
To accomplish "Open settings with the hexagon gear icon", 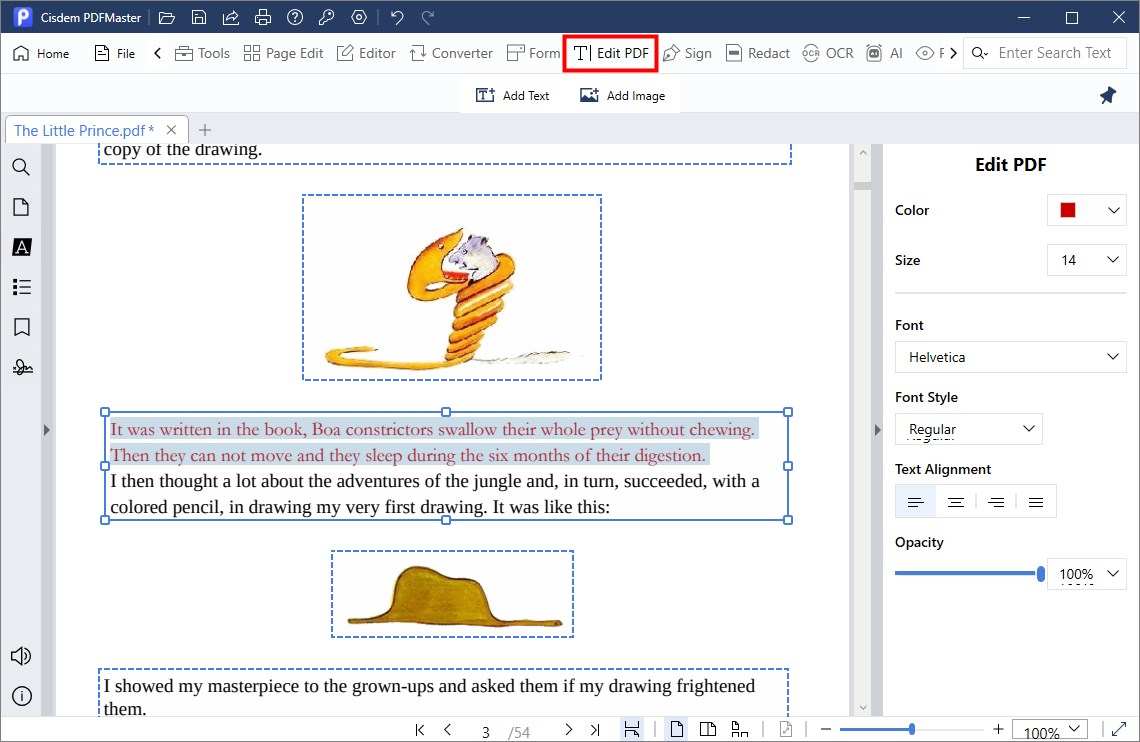I will point(358,17).
